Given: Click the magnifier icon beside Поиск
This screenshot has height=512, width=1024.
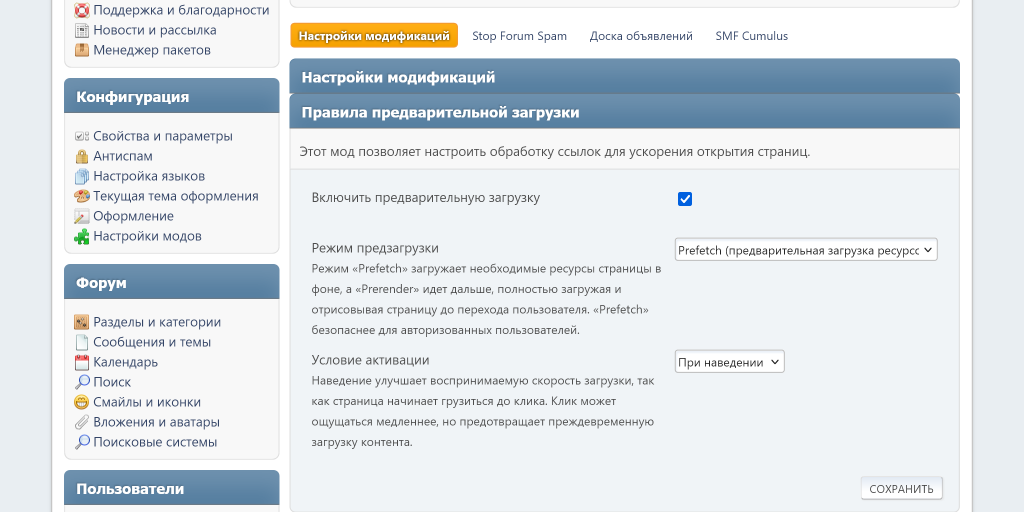Looking at the screenshot, I should point(82,382).
